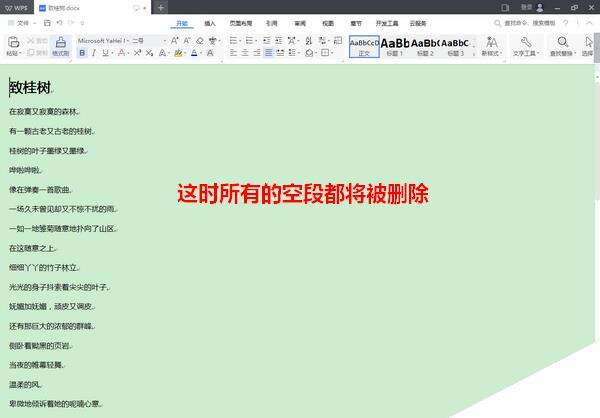Open the font name combo box
Viewport: 600px width, 418px height.
(103, 40)
